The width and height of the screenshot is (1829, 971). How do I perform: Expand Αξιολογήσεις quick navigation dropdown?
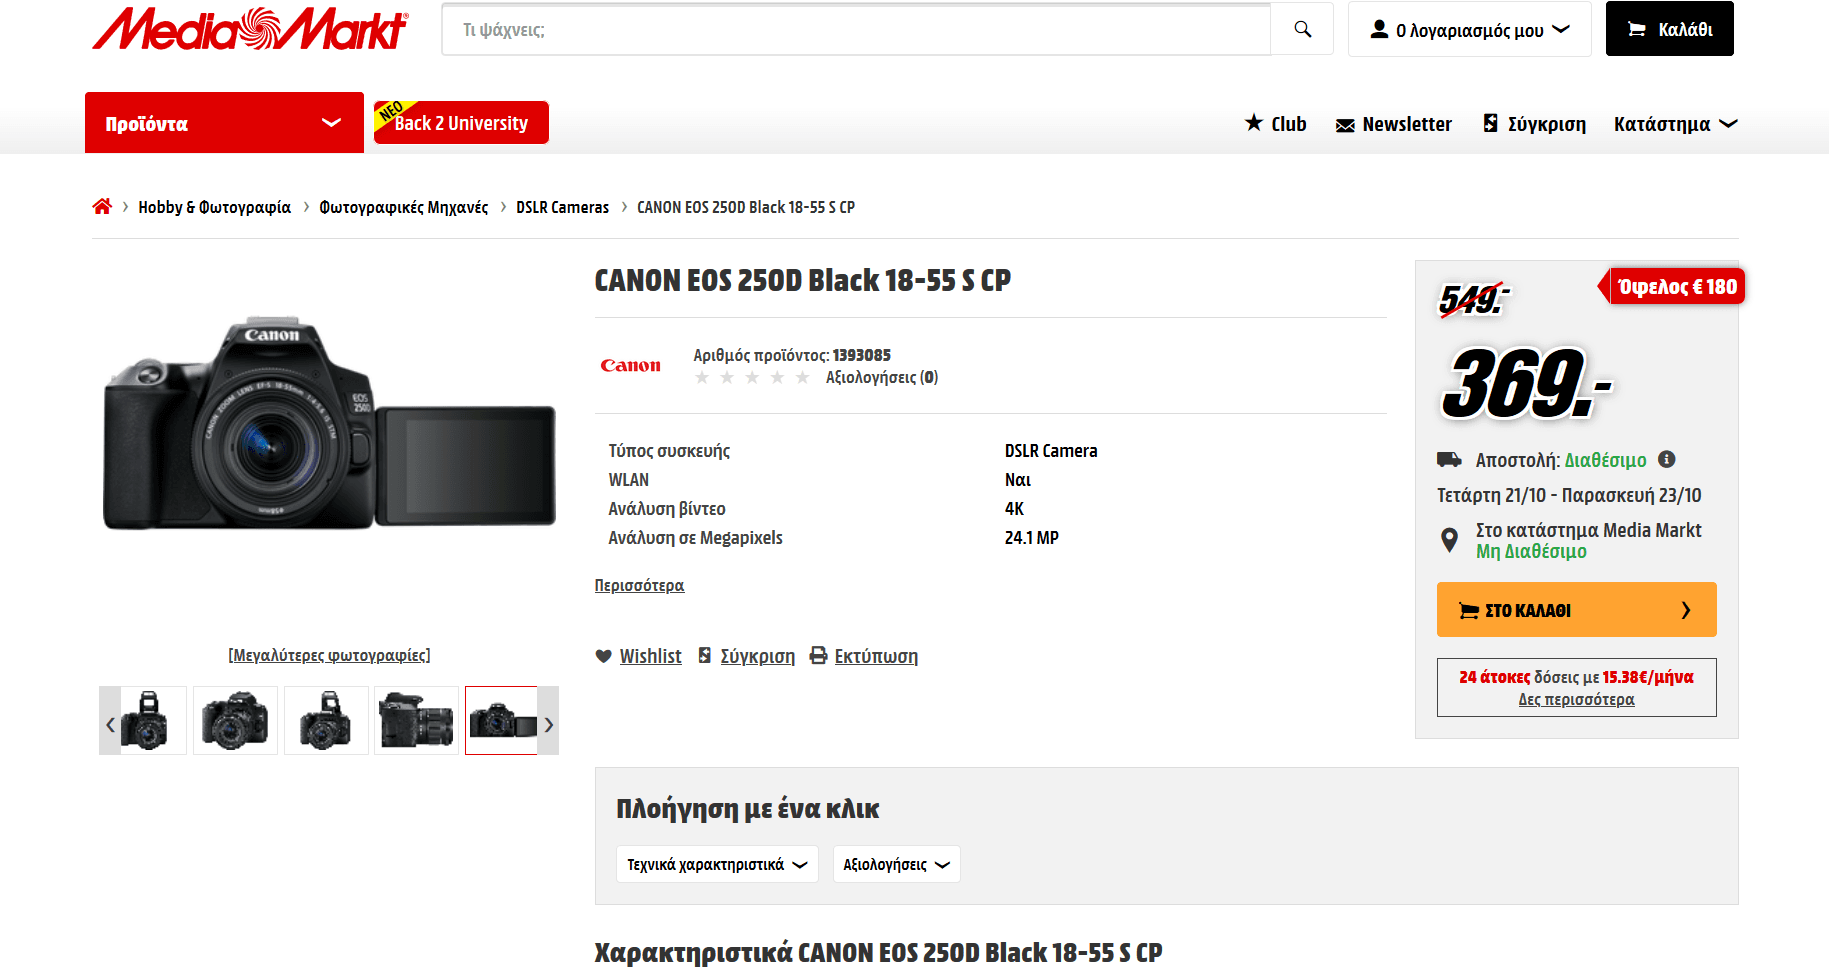coord(896,864)
